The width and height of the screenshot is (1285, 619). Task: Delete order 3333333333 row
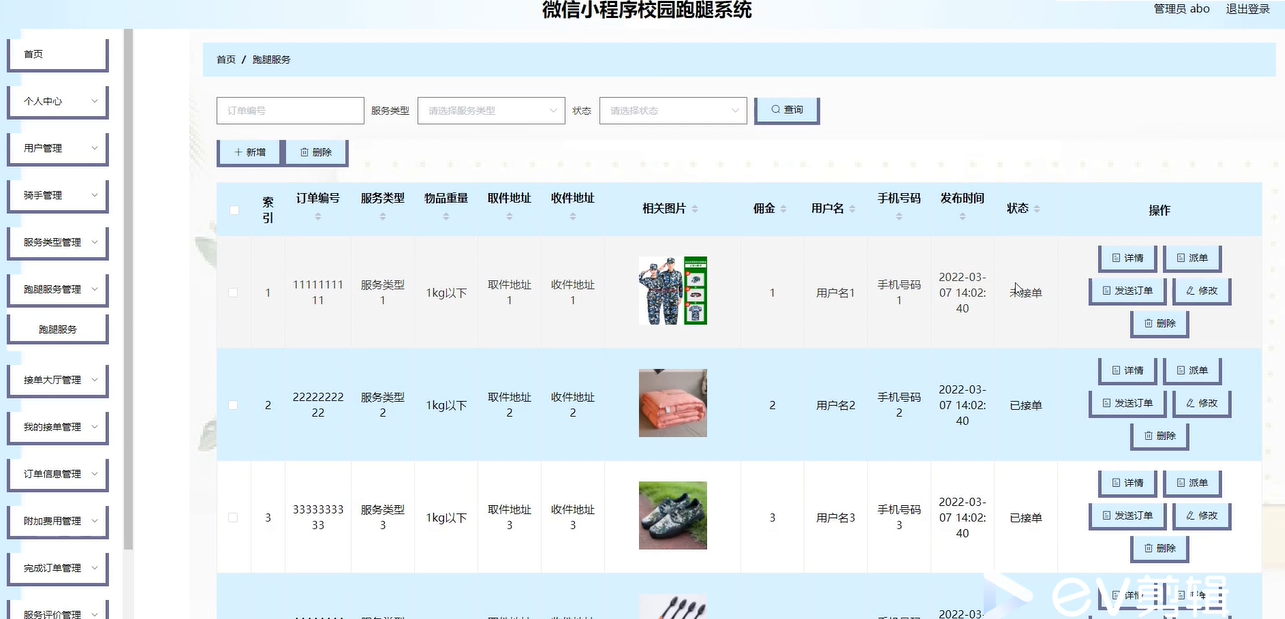tap(1159, 549)
